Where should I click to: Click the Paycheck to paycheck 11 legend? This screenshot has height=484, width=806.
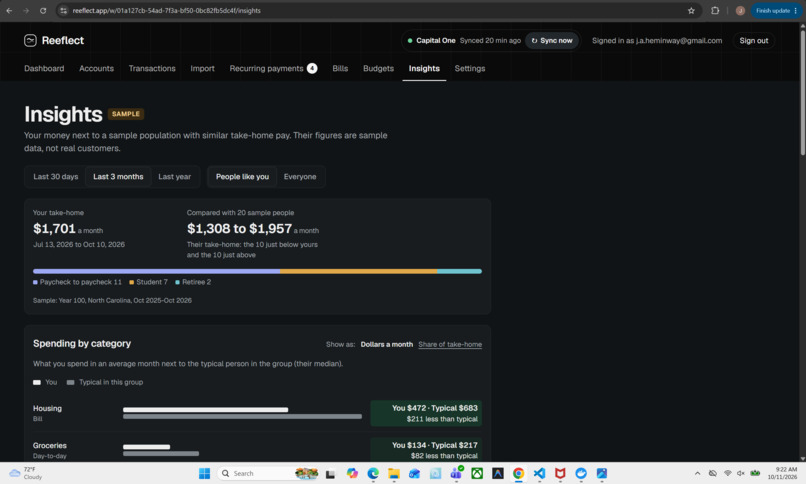point(77,282)
